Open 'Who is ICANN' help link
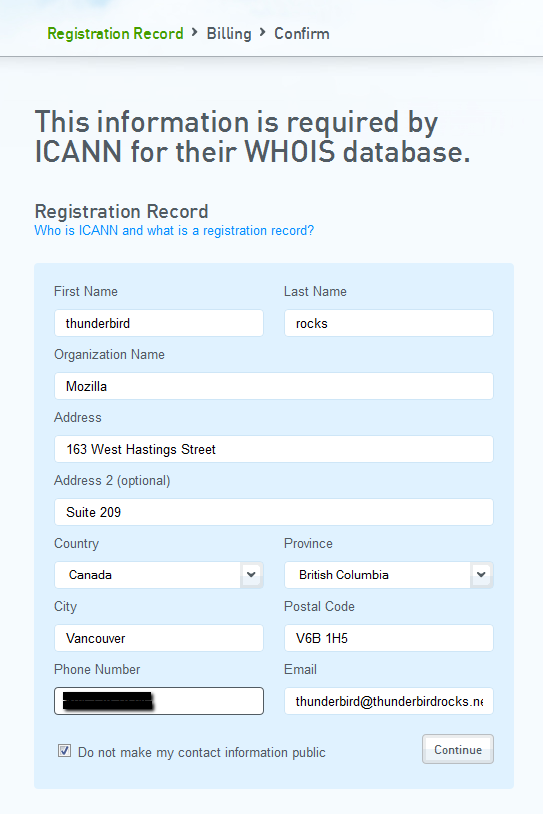The width and height of the screenshot is (543, 814). tap(174, 230)
